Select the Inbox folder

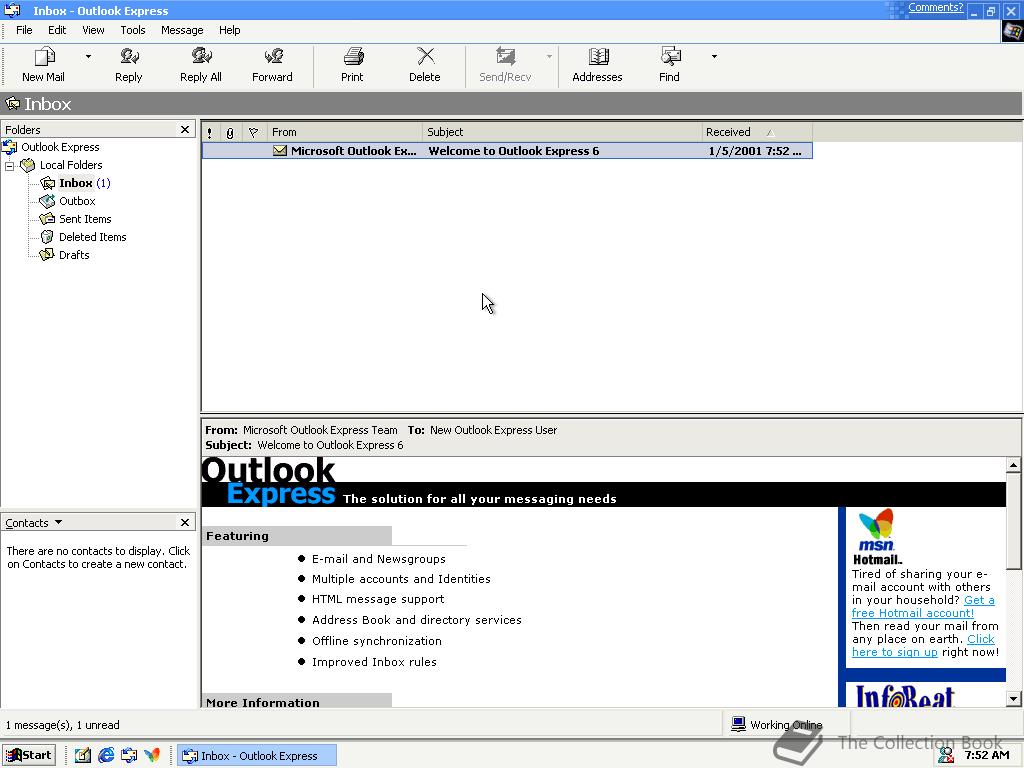tap(76, 183)
